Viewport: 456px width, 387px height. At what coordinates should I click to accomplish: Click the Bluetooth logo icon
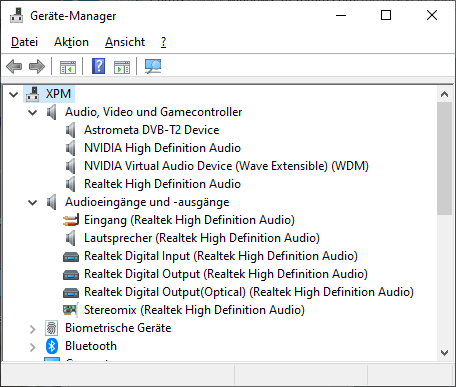pyautogui.click(x=52, y=346)
